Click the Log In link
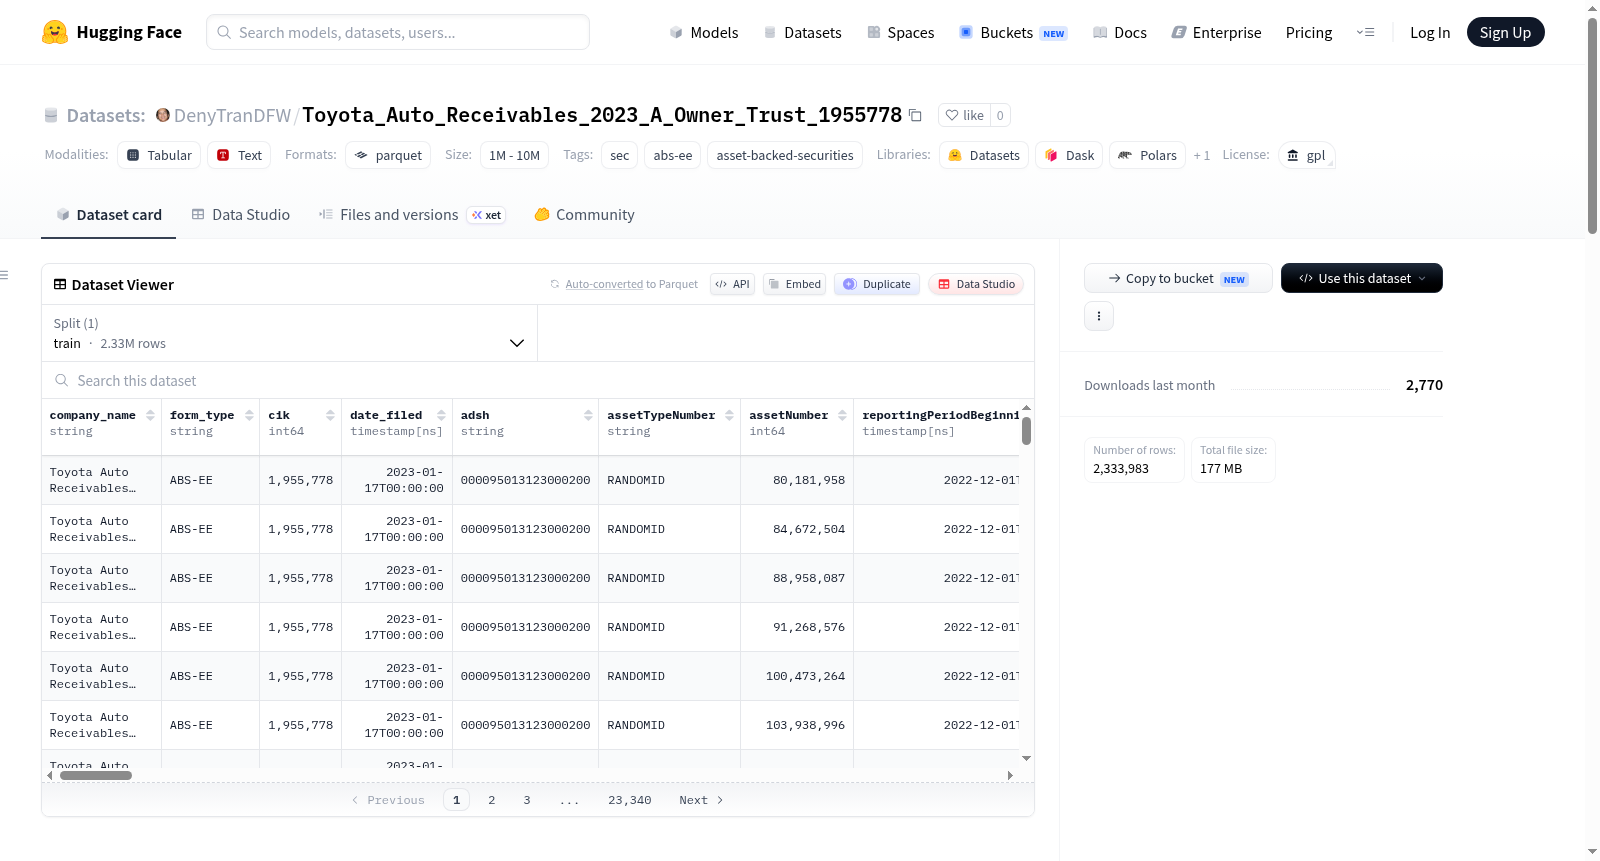The height and width of the screenshot is (861, 1600). [x=1430, y=32]
